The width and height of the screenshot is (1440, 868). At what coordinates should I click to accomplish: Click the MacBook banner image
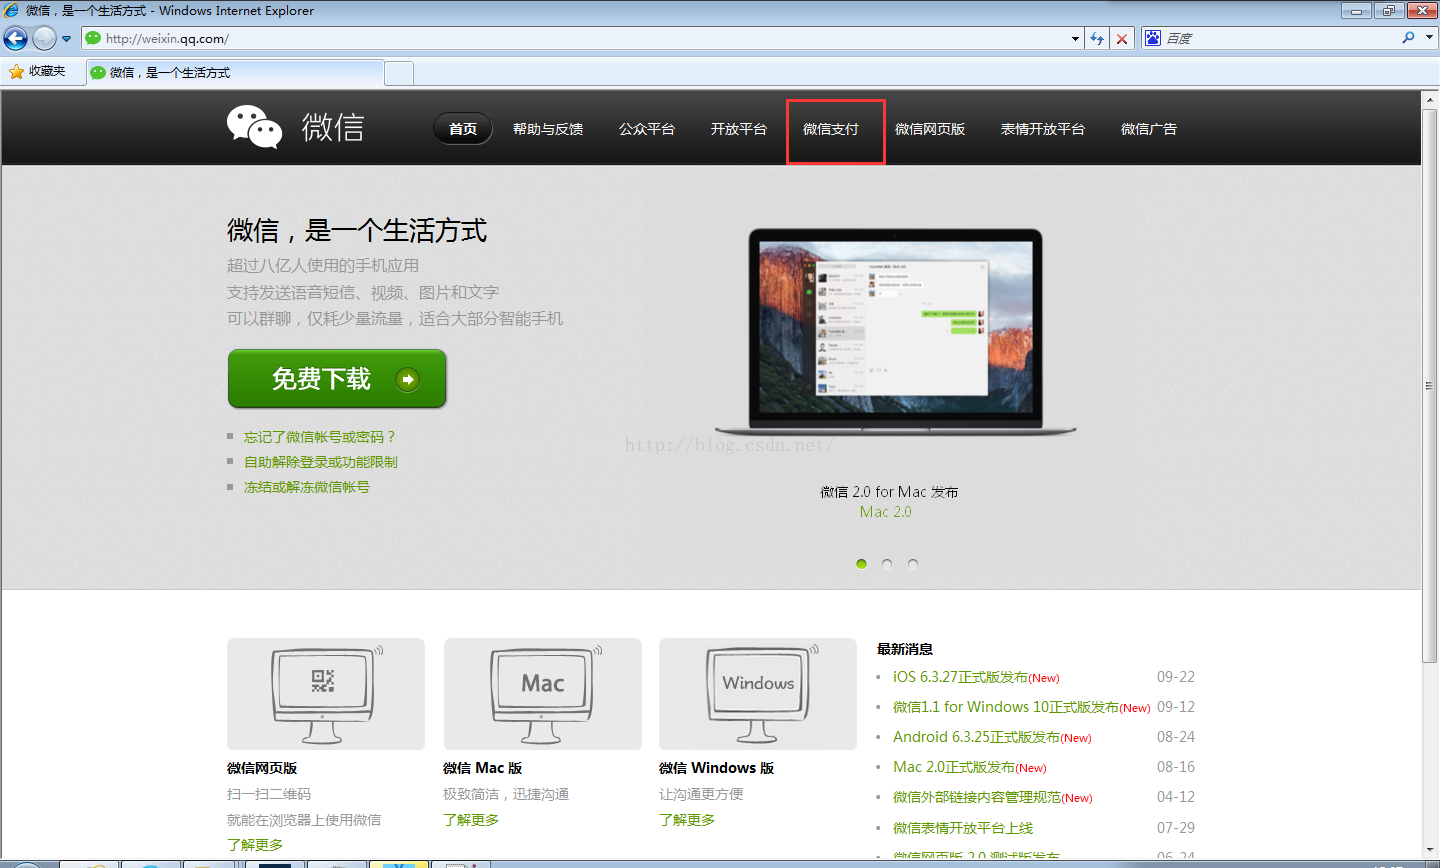click(x=896, y=333)
